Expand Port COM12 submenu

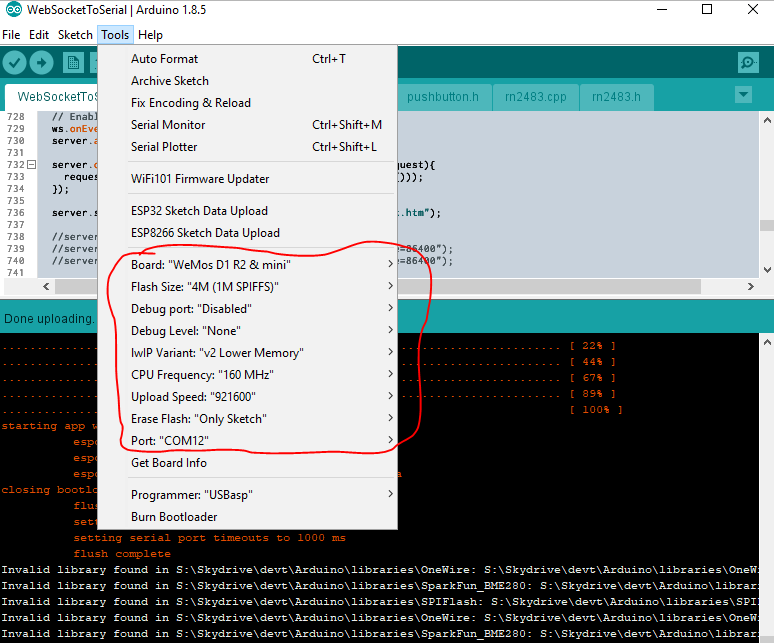click(x=247, y=441)
